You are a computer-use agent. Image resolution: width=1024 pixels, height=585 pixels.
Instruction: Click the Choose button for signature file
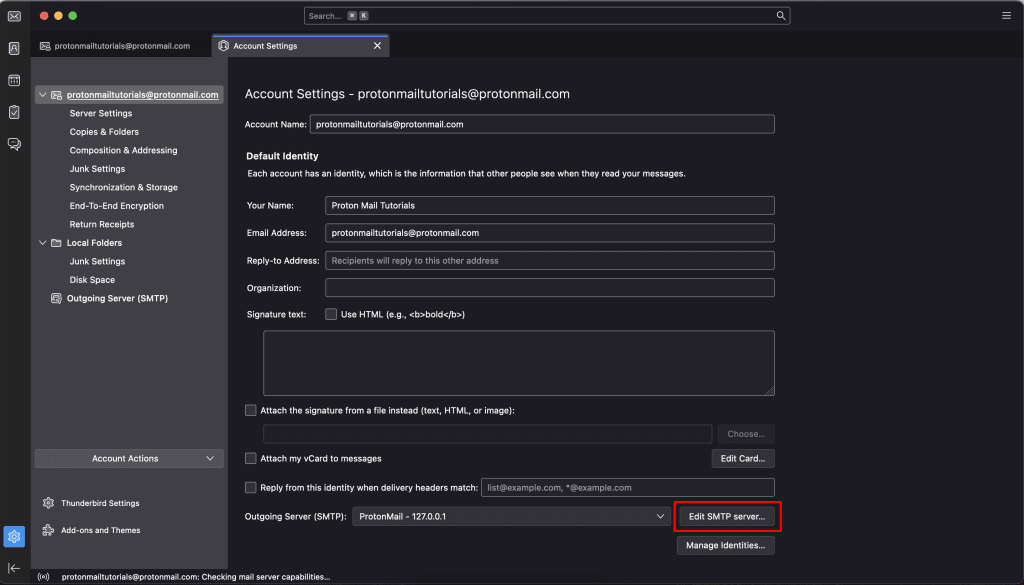click(x=746, y=434)
